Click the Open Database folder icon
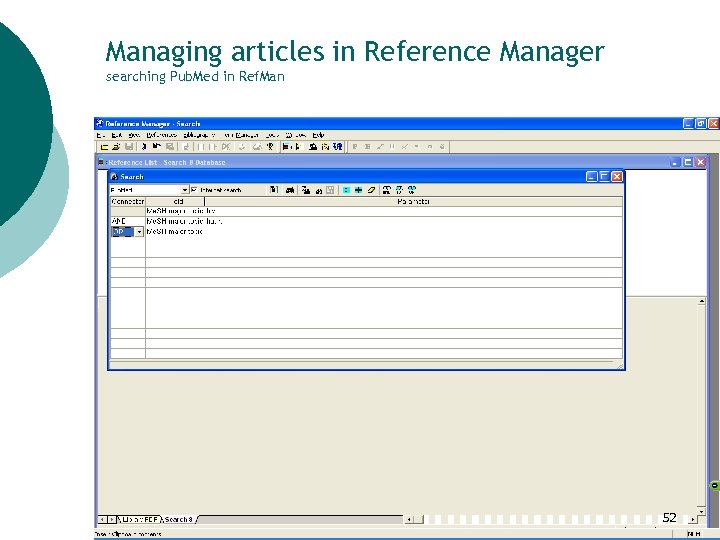Viewport: 720px width, 540px height. [116, 147]
